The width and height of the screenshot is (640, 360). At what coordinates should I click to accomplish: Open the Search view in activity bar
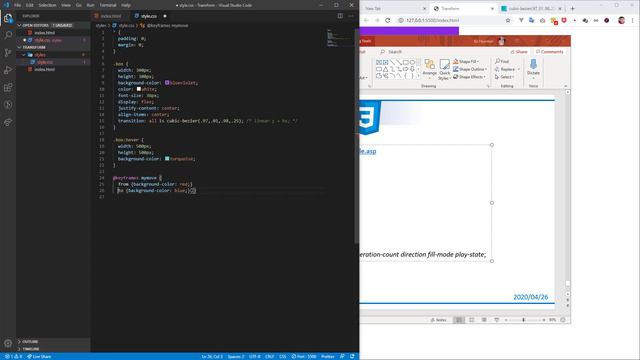(x=8, y=36)
